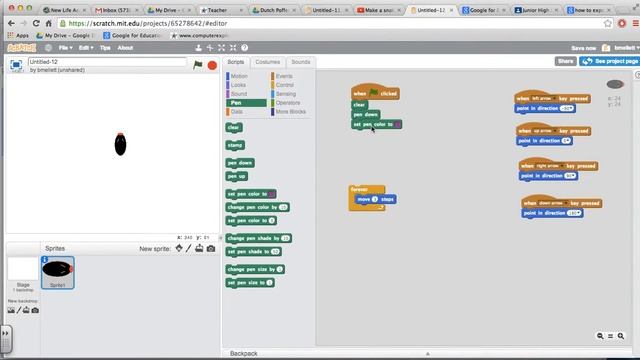
Task: Open the Edit menu
Action: coord(86,48)
